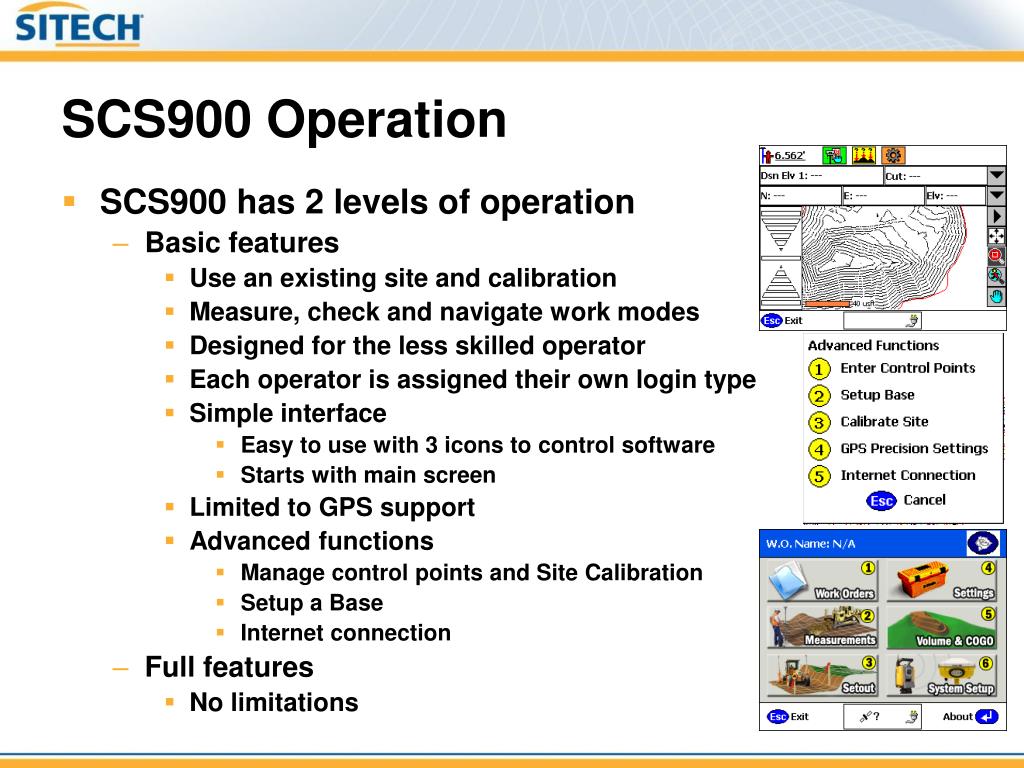
Task: Select the zoom-to-position globe magnifier icon
Action: 996,276
